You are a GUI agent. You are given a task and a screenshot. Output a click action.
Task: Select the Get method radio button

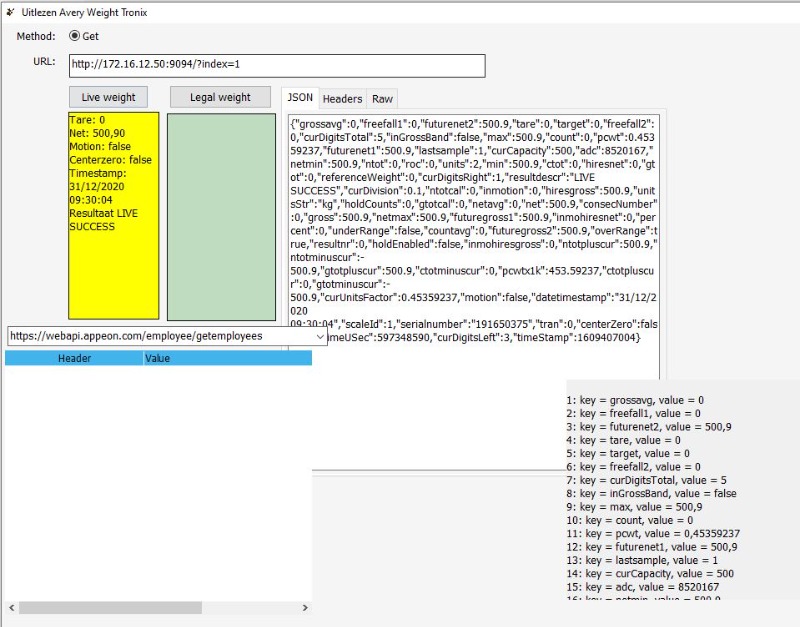tap(74, 36)
